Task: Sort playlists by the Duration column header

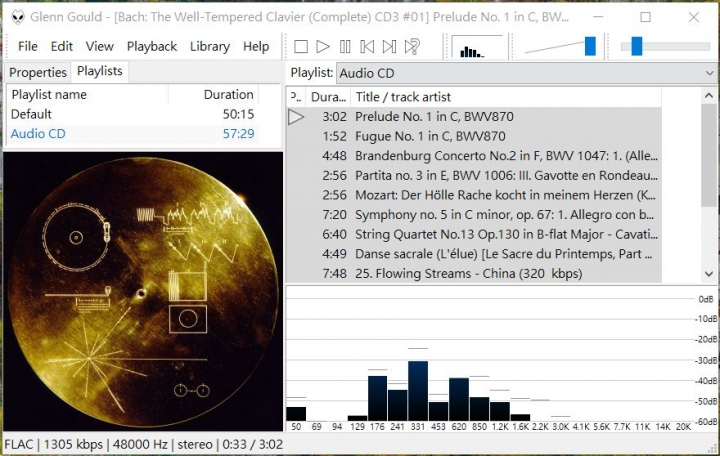Action: [x=213, y=95]
